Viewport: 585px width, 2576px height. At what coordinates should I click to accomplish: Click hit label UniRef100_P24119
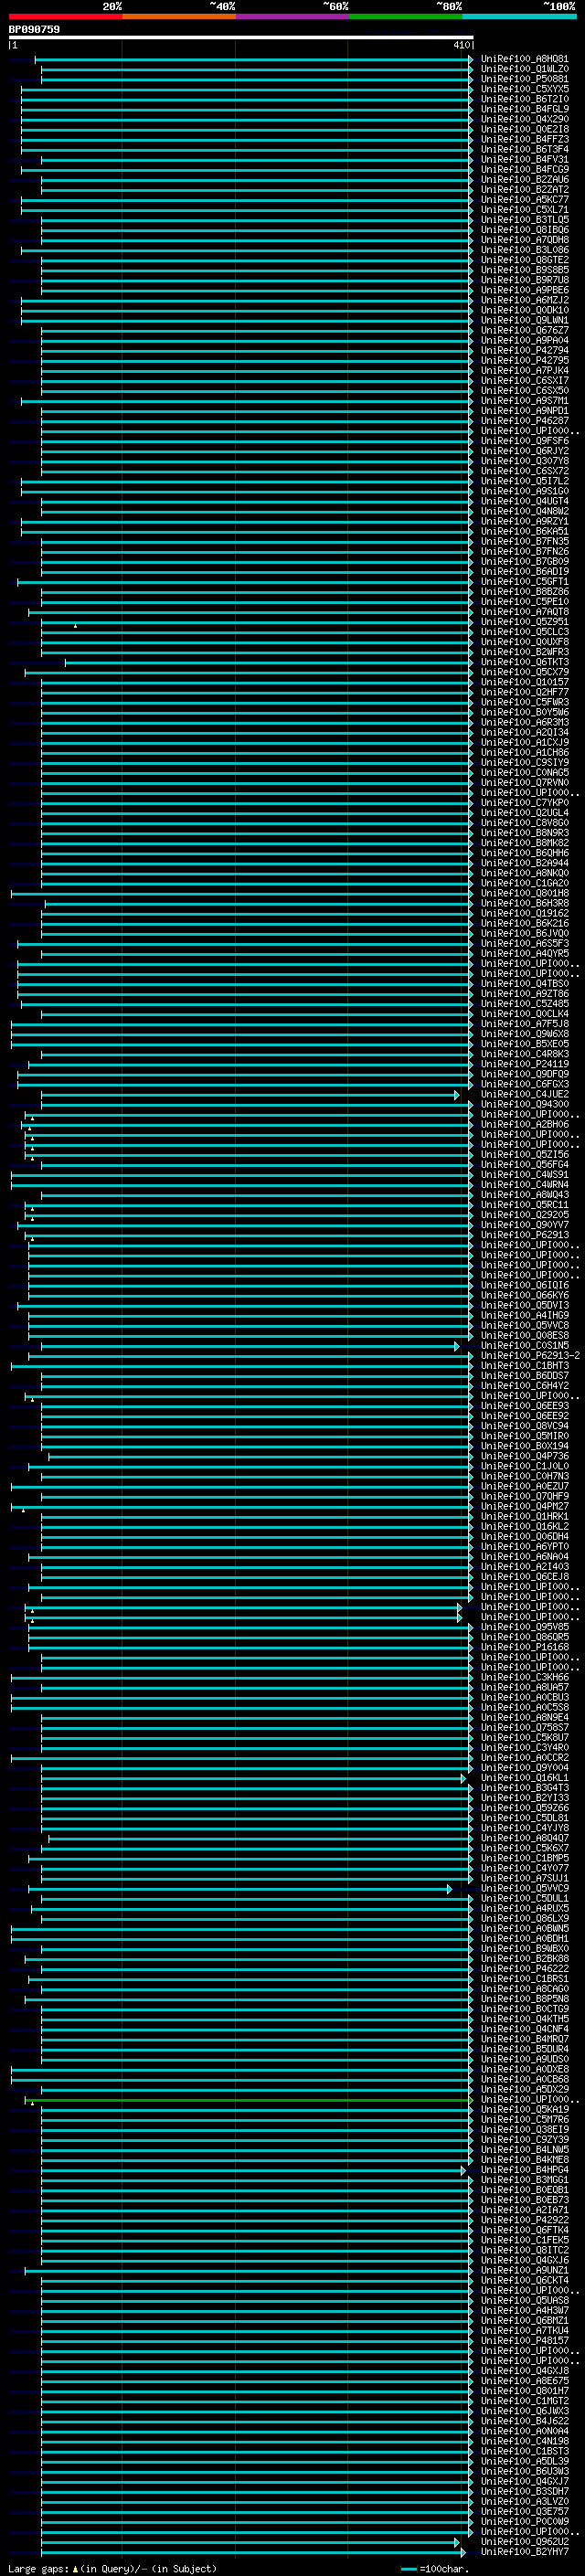(524, 1064)
